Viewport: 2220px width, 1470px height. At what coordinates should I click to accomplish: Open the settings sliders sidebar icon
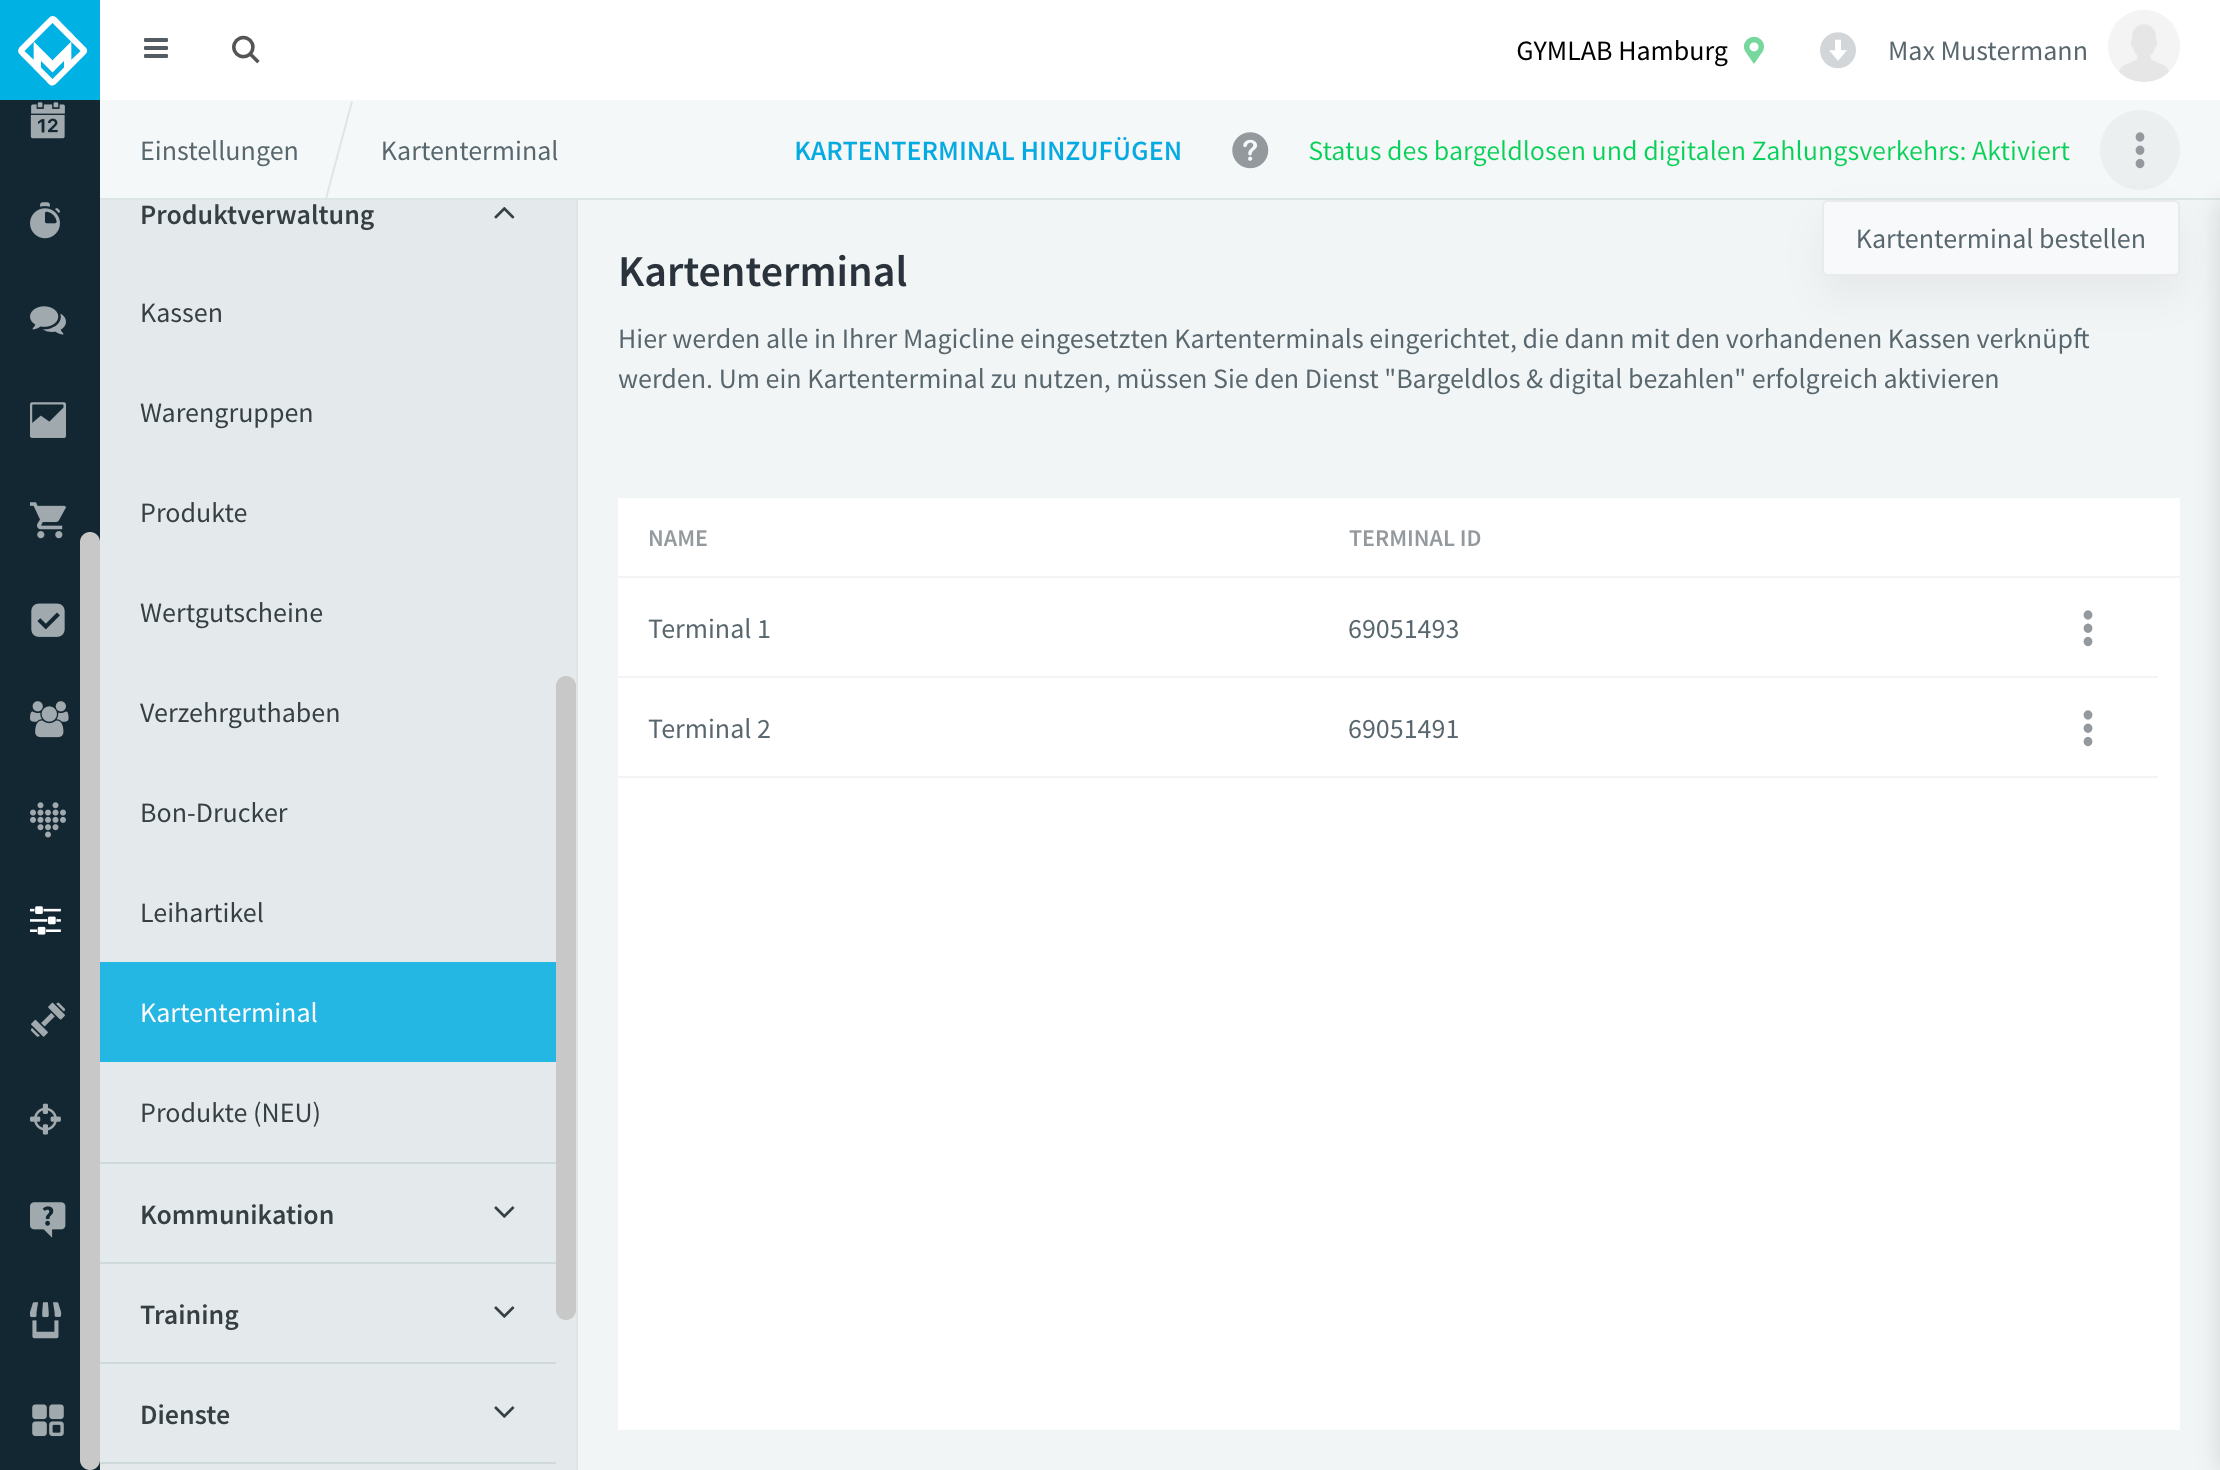[x=47, y=920]
